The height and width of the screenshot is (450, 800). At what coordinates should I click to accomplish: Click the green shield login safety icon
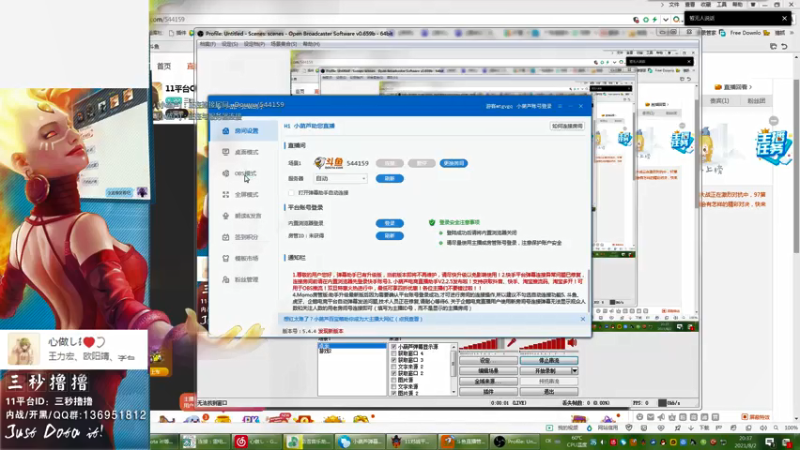[432, 222]
